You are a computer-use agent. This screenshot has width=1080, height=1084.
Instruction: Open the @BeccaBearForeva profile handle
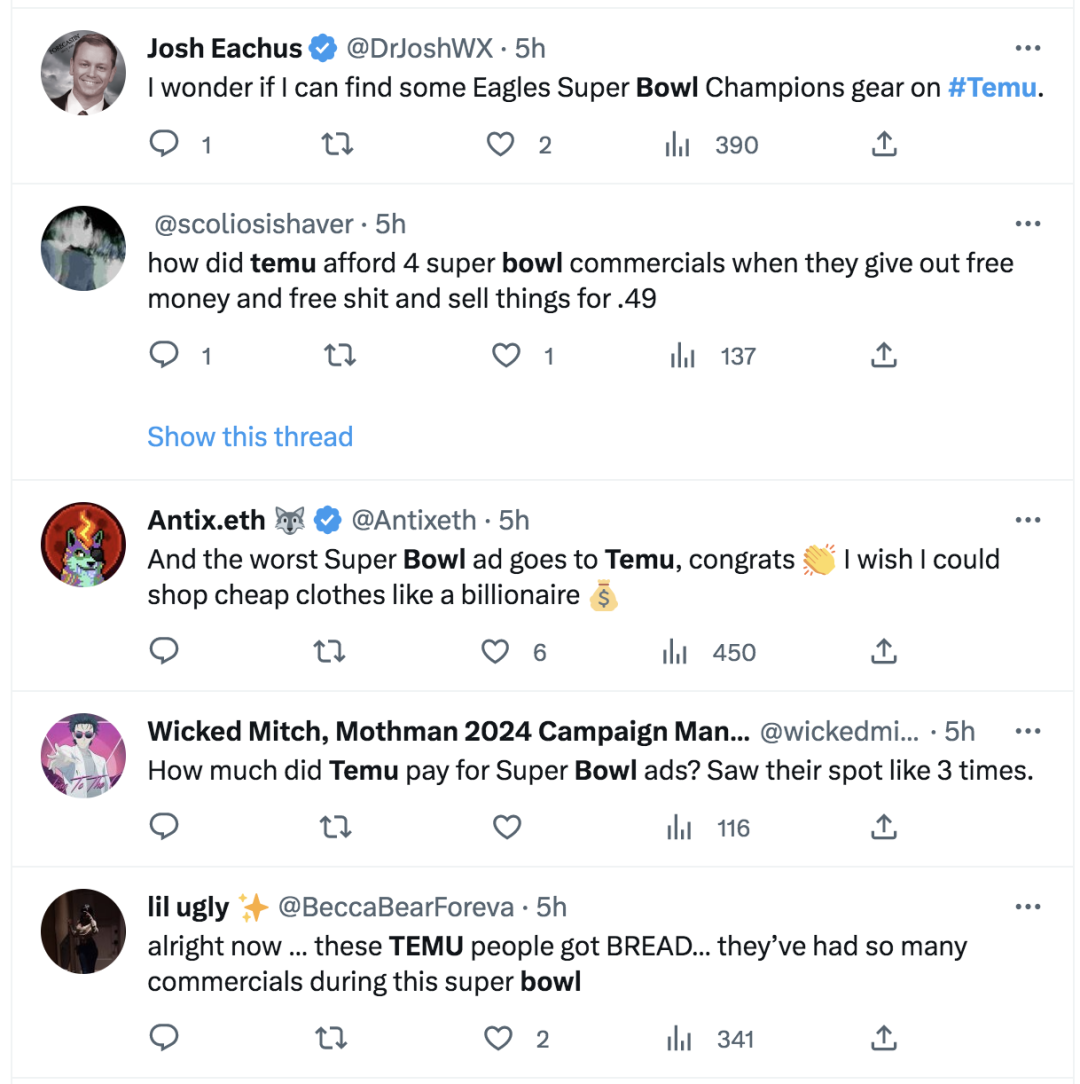[396, 907]
